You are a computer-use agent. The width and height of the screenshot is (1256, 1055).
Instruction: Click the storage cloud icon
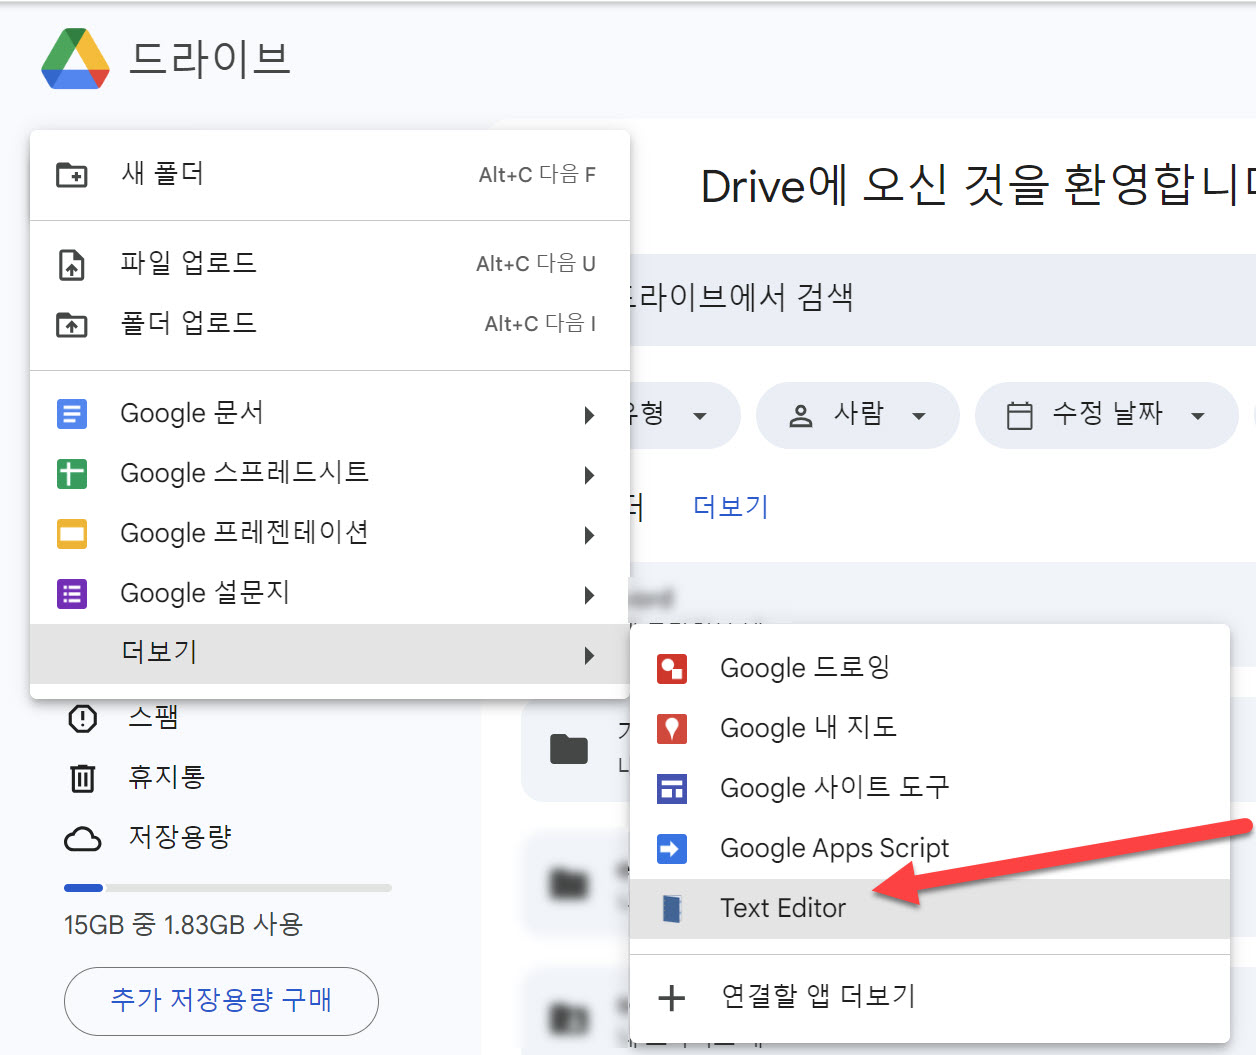[x=83, y=838]
